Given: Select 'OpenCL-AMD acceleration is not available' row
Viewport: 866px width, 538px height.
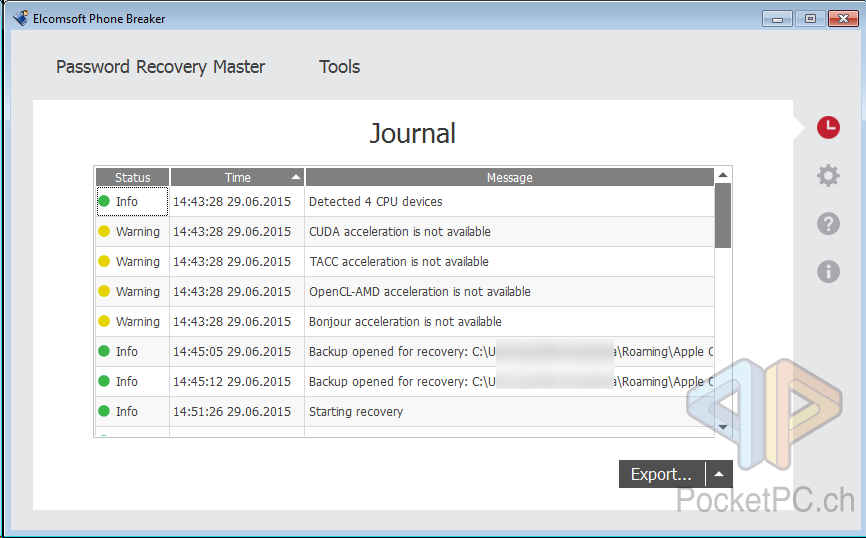Looking at the screenshot, I should click(405, 291).
